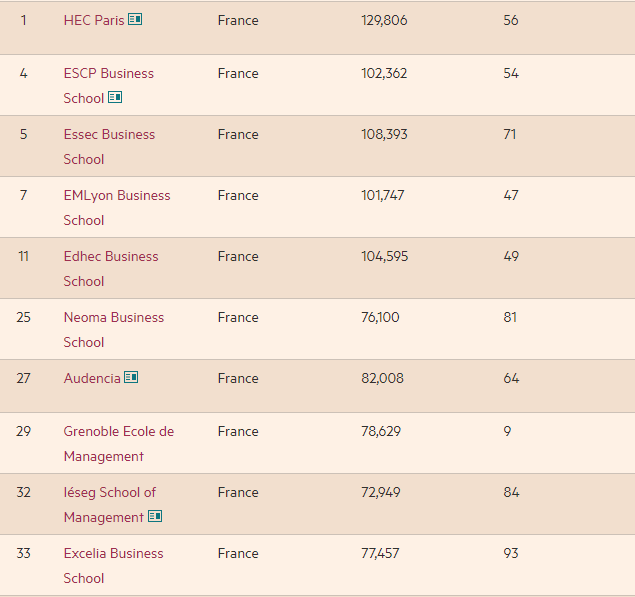This screenshot has width=635, height=597.
Task: Click rank number 7 in EMLyon row
Action: [x=23, y=195]
